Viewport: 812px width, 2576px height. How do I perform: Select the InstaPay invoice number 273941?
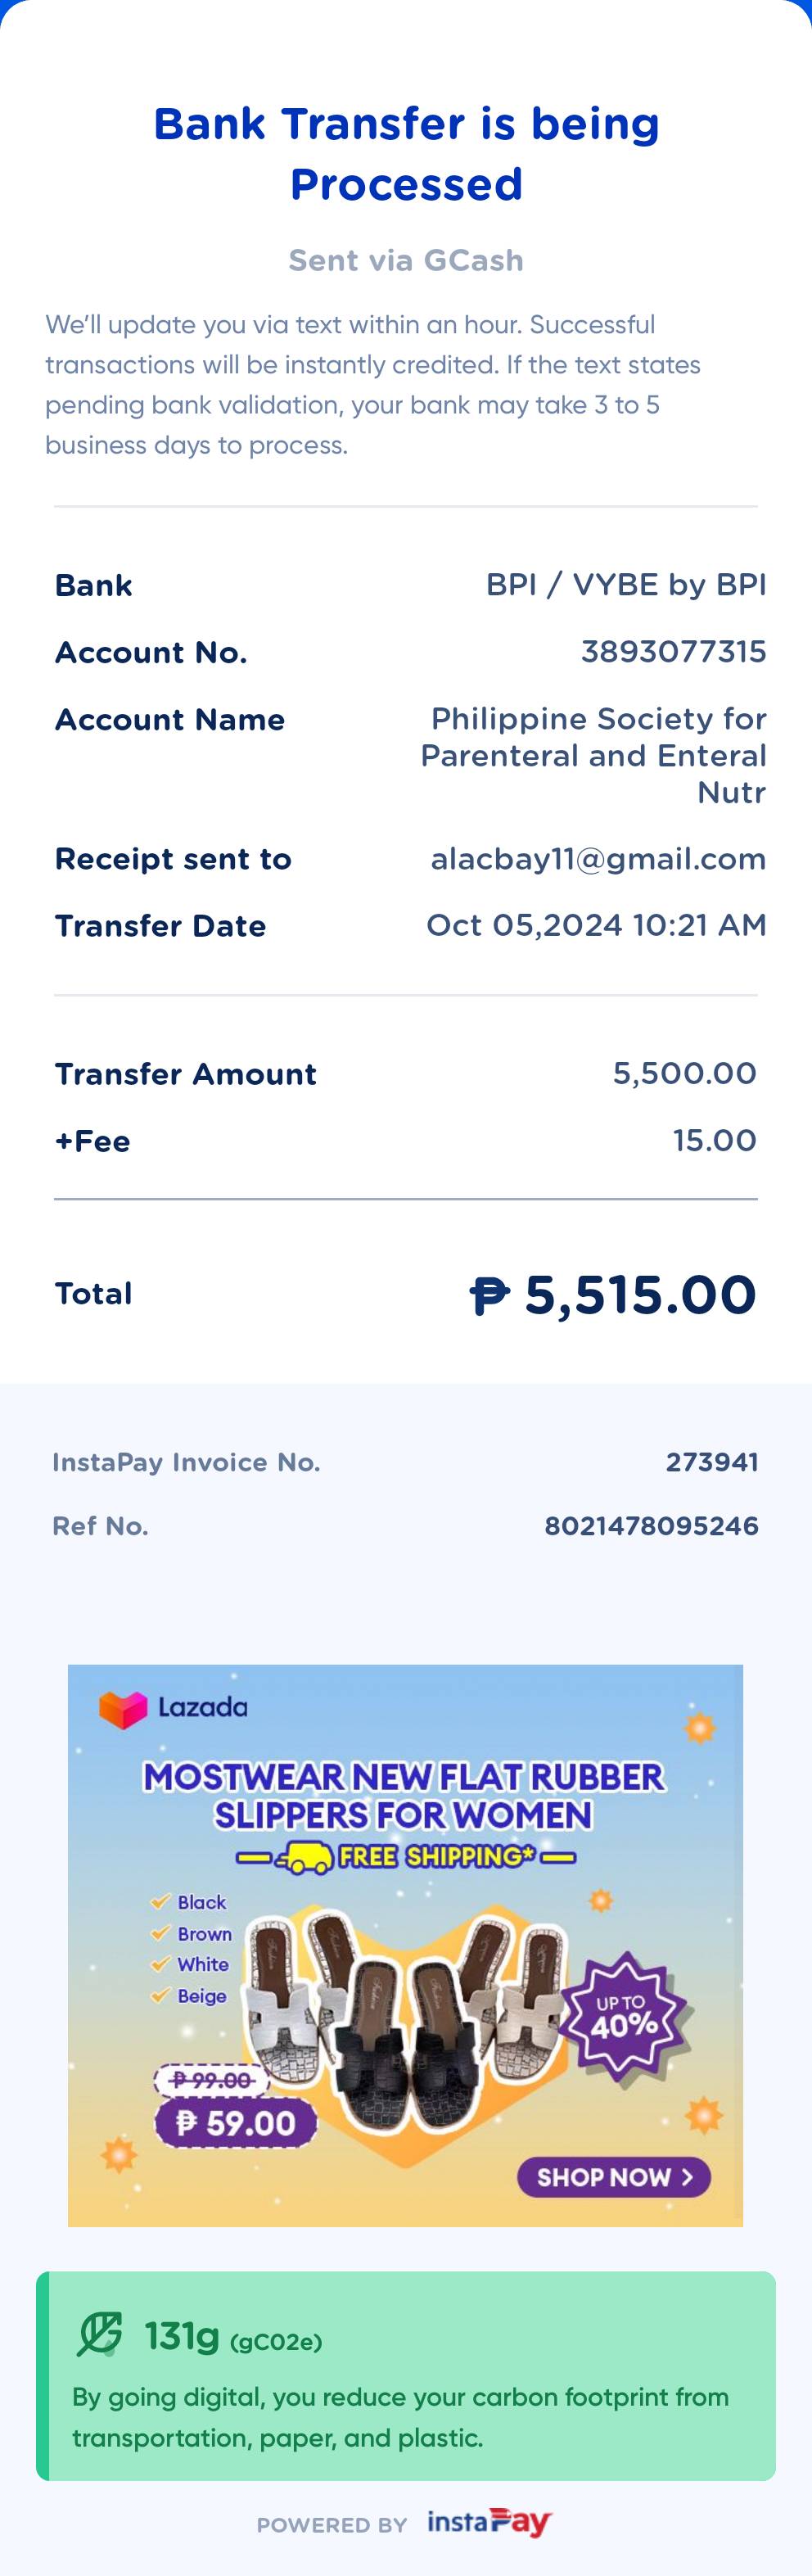click(712, 1462)
